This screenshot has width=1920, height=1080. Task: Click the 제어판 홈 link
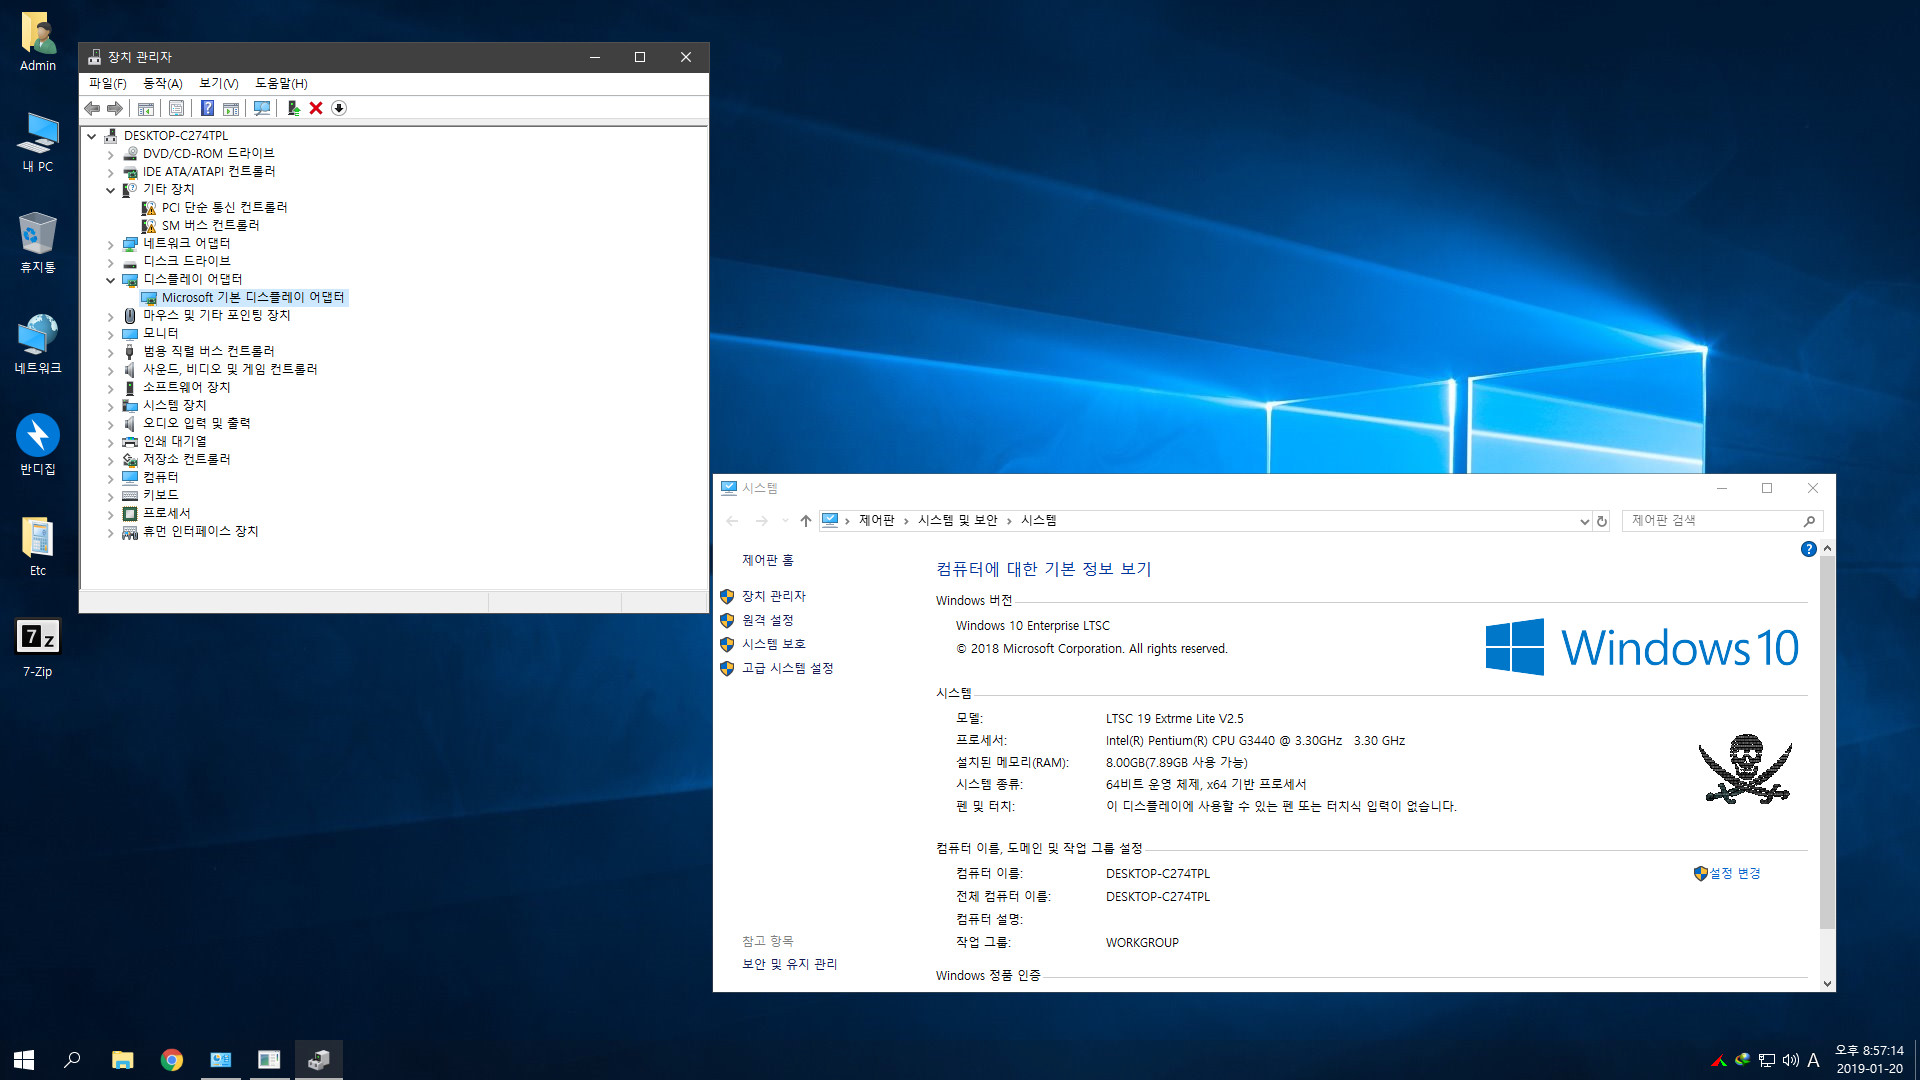[767, 560]
